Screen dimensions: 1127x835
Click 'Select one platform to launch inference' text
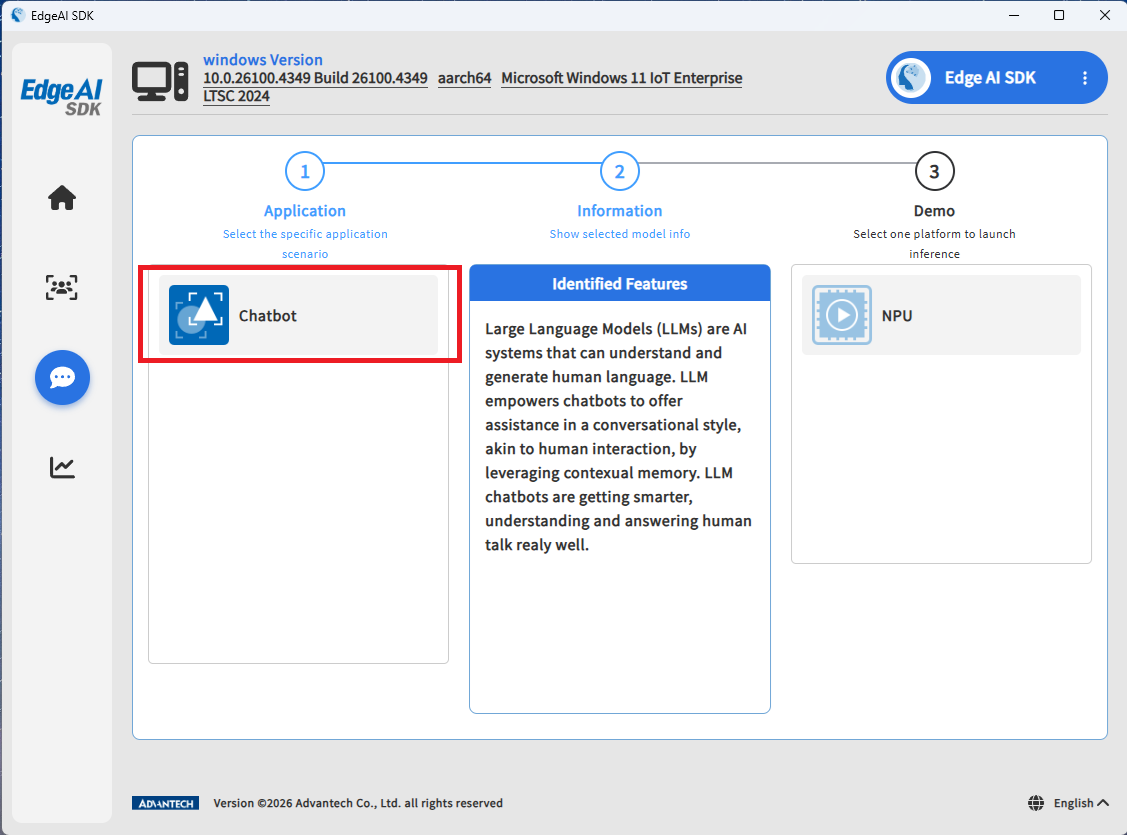(934, 244)
